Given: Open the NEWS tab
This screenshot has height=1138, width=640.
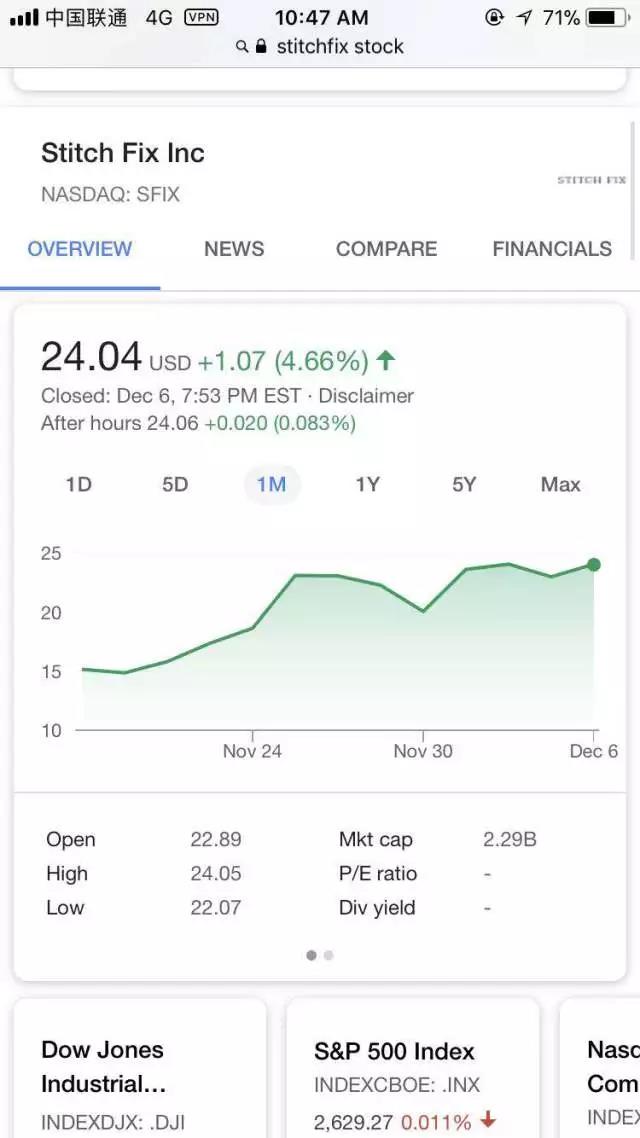Looking at the screenshot, I should pyautogui.click(x=234, y=249).
